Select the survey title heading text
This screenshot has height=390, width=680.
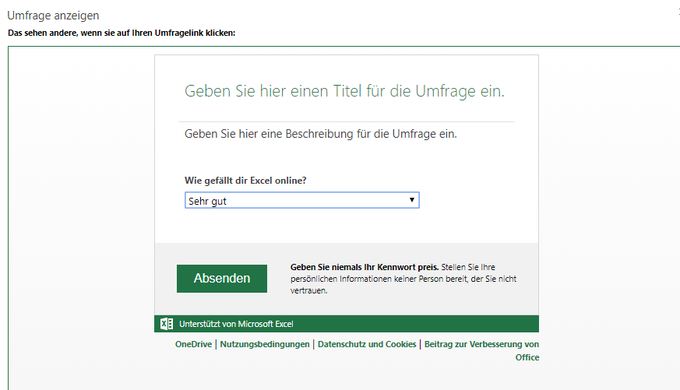(344, 91)
